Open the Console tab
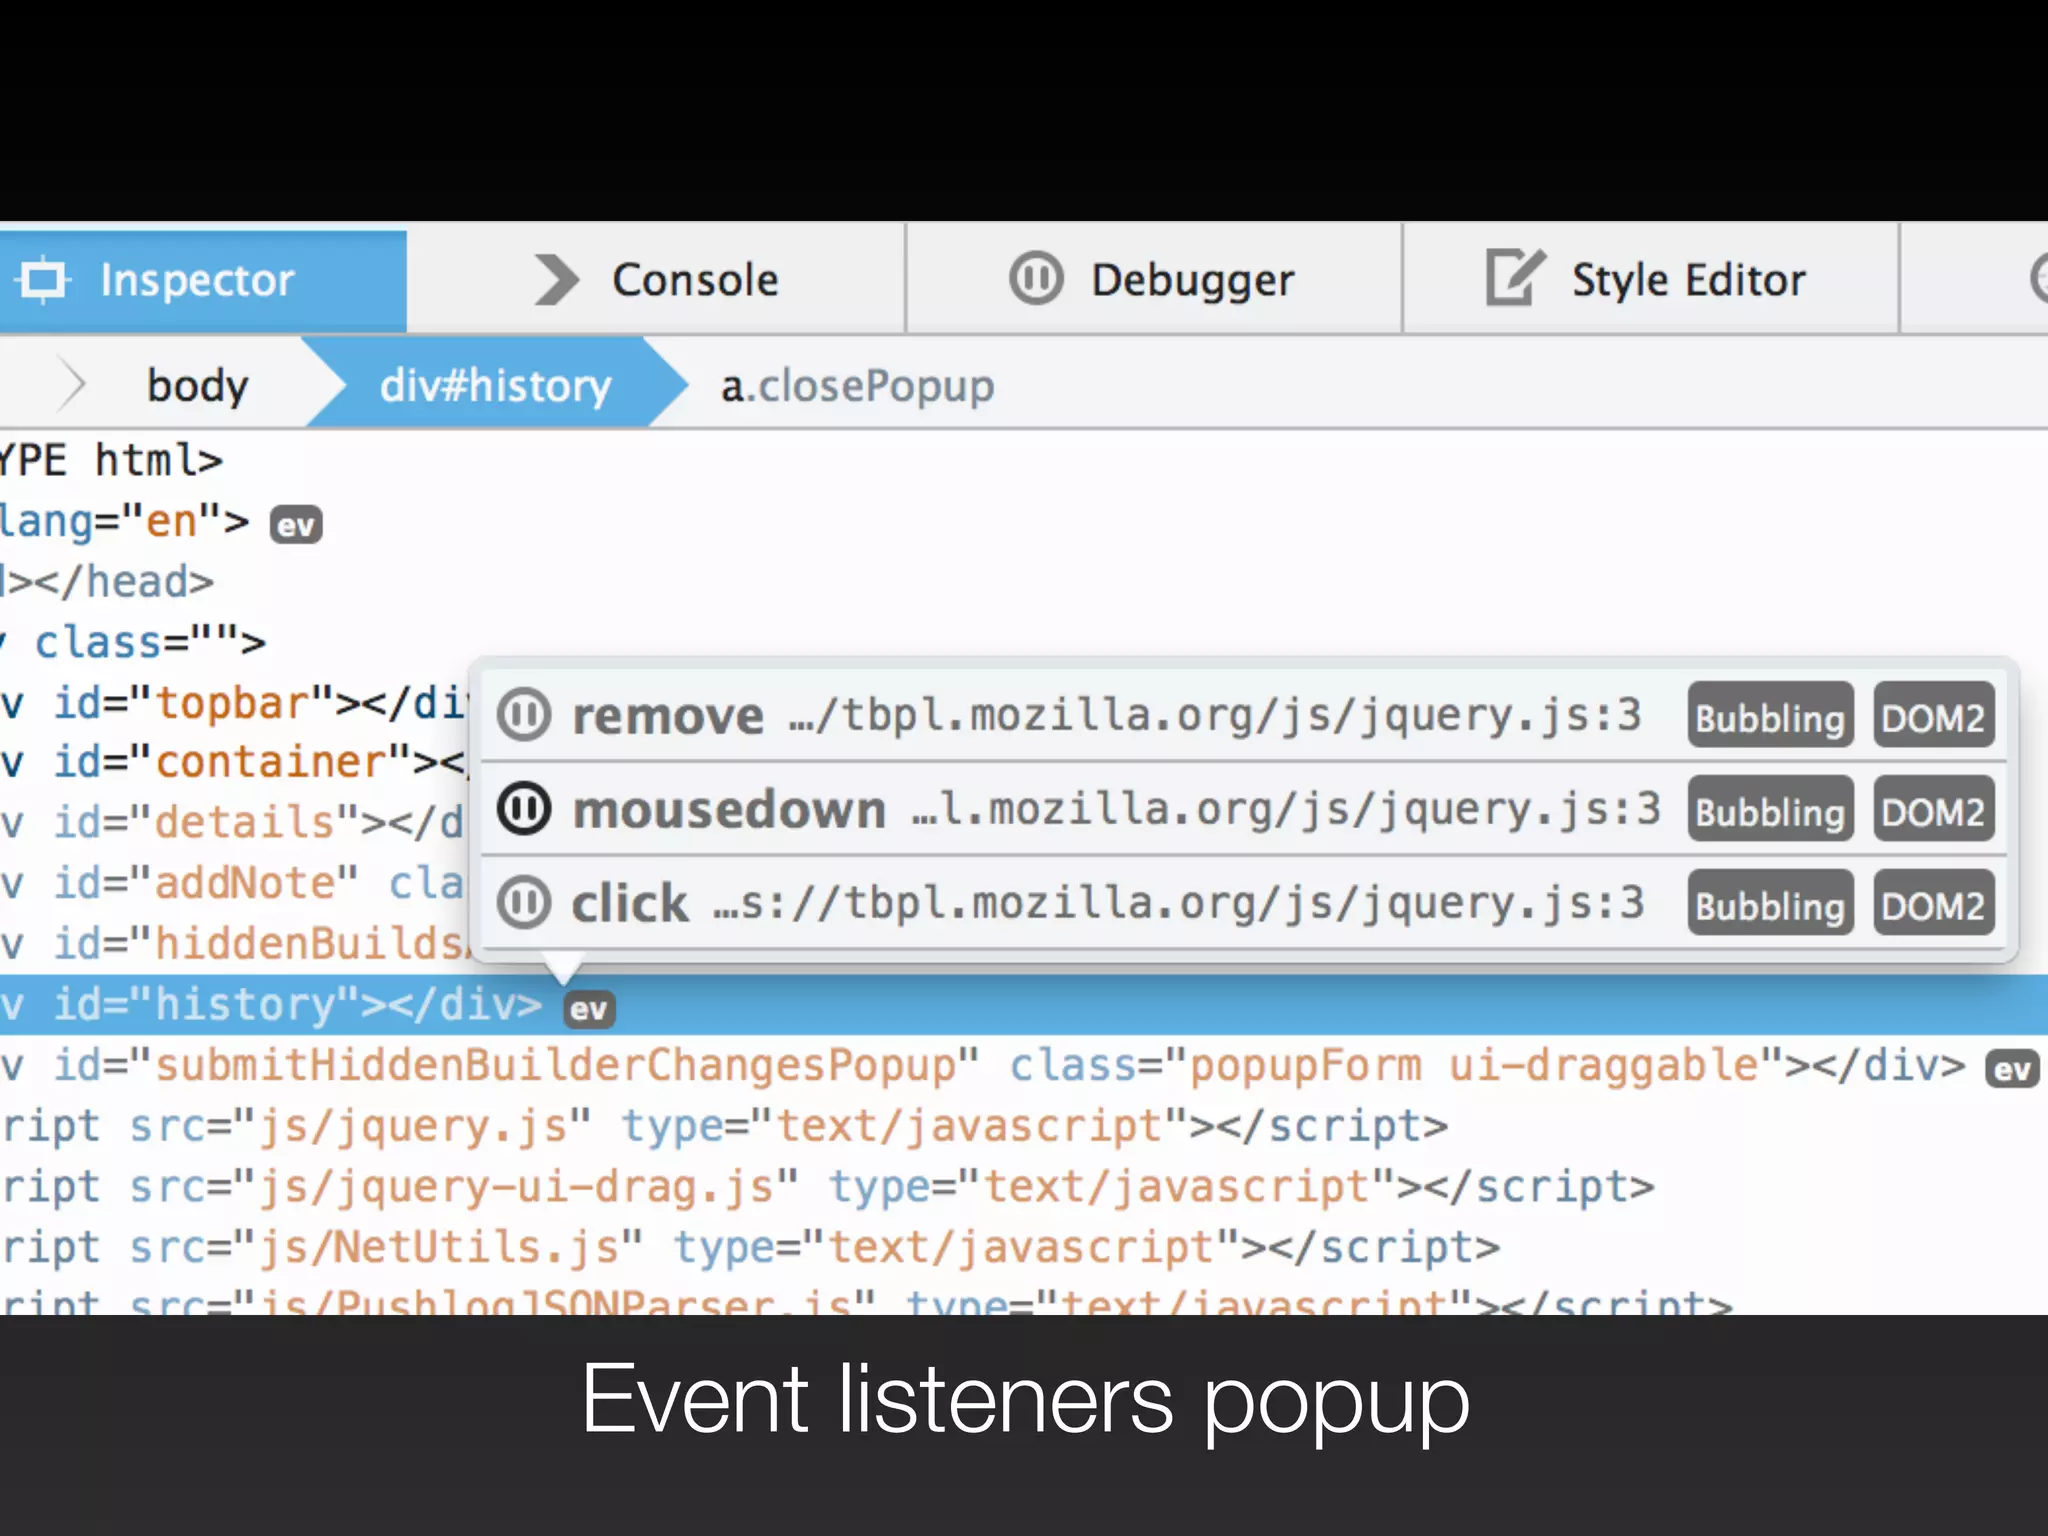 pos(656,280)
